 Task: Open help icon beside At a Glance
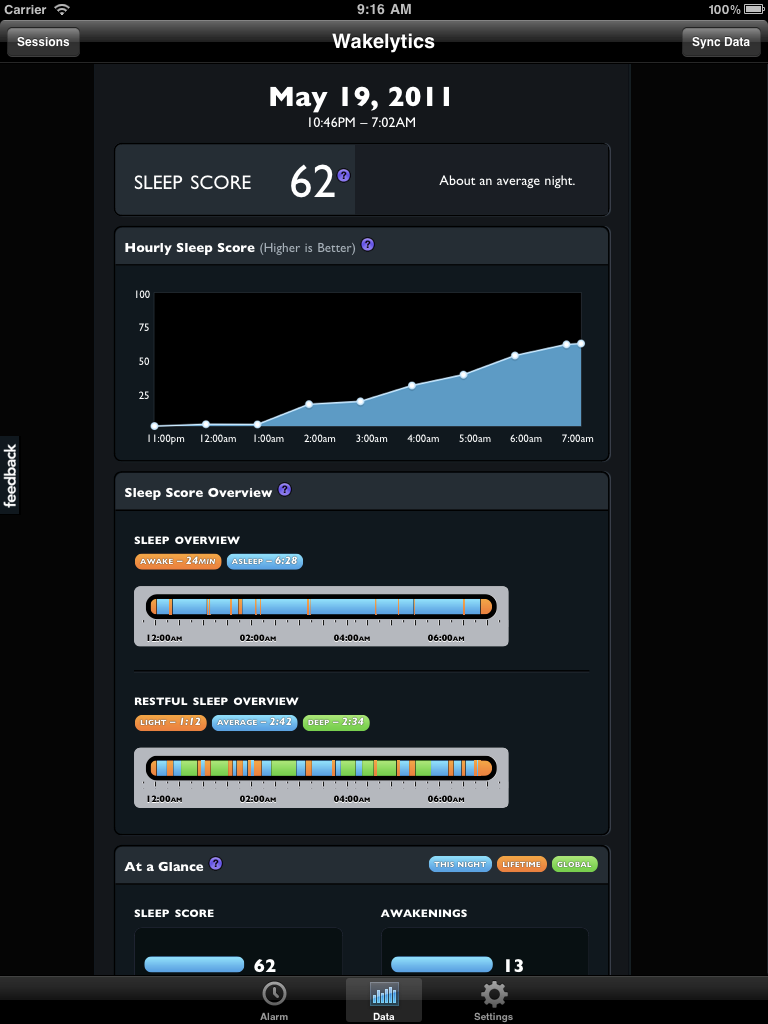pyautogui.click(x=216, y=863)
